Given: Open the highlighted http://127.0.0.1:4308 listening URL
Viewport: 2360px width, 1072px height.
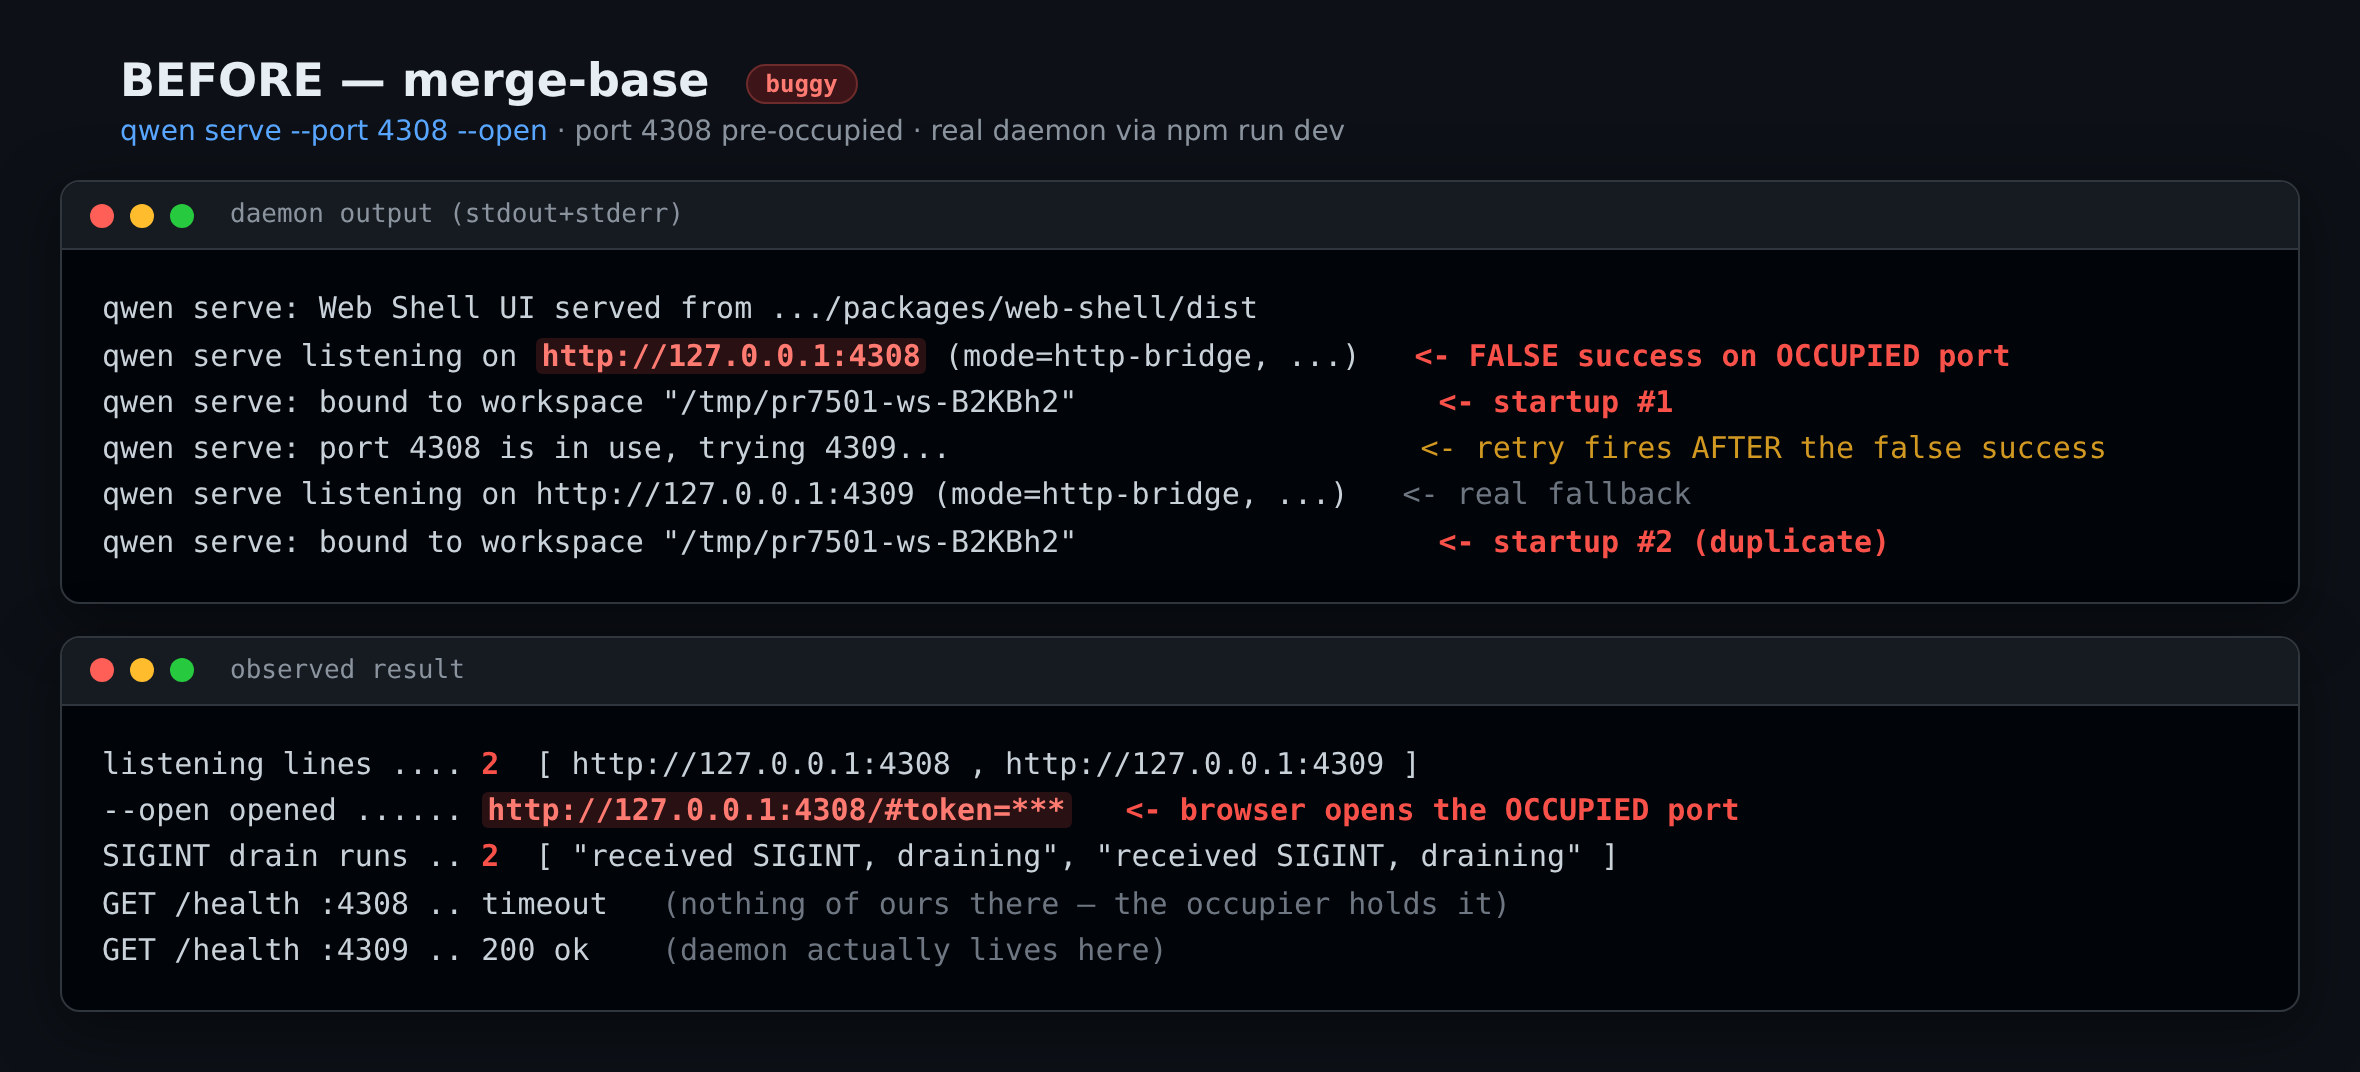Looking at the screenshot, I should coord(731,356).
